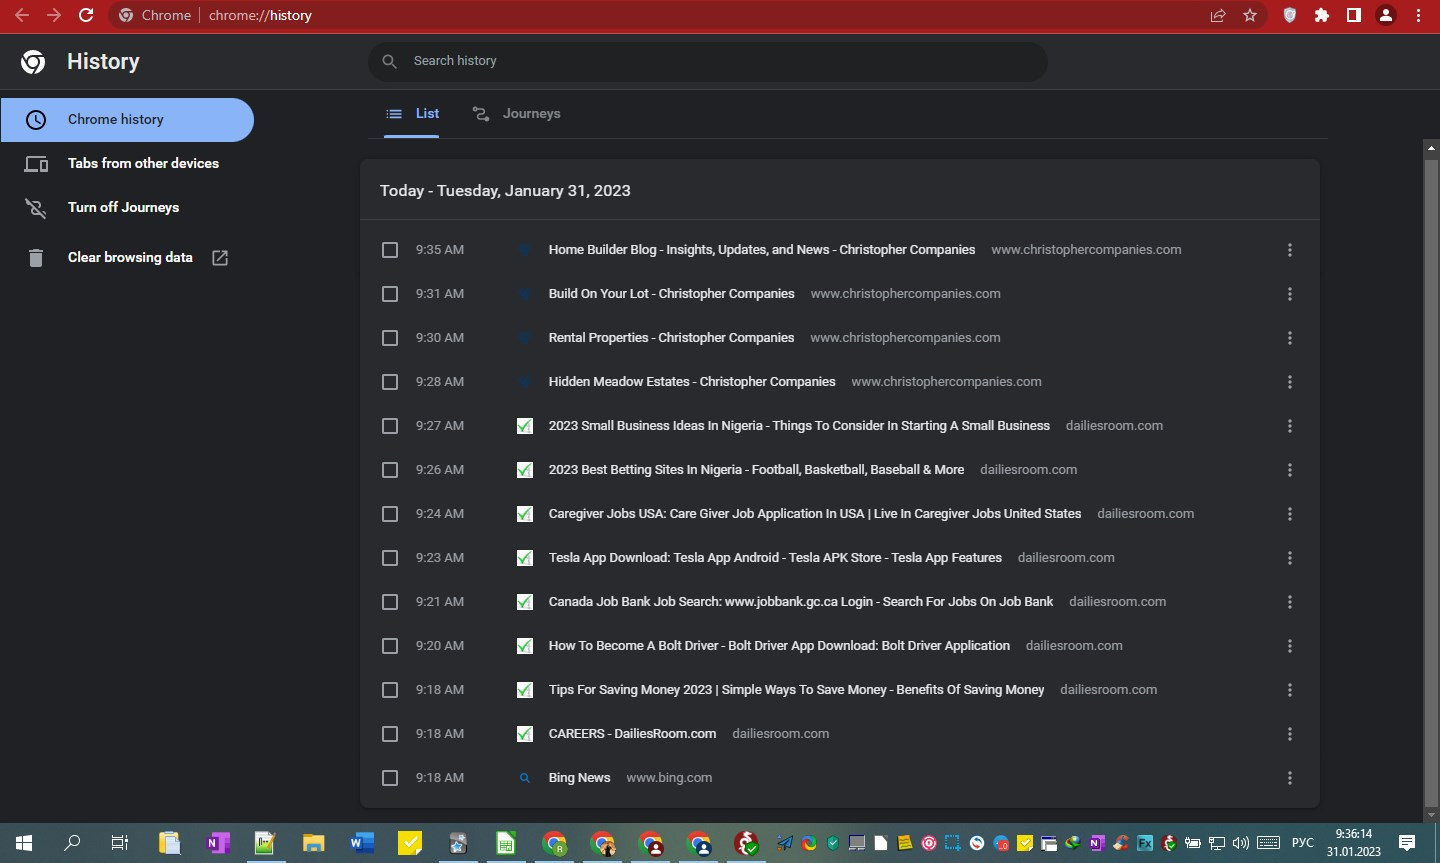Go forward with the browser forward arrow
Screen dimensions: 1440x863
pyautogui.click(x=54, y=15)
